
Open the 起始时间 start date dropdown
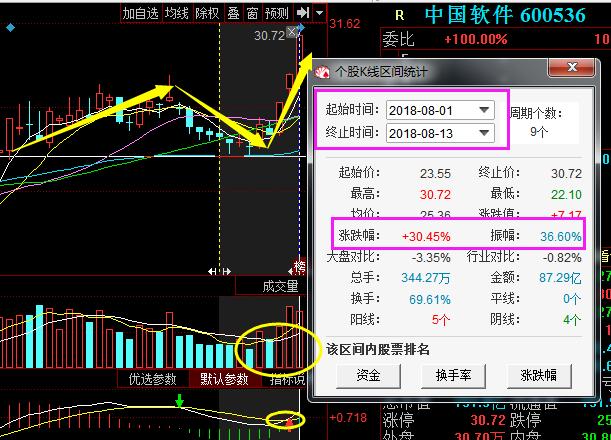tap(485, 109)
